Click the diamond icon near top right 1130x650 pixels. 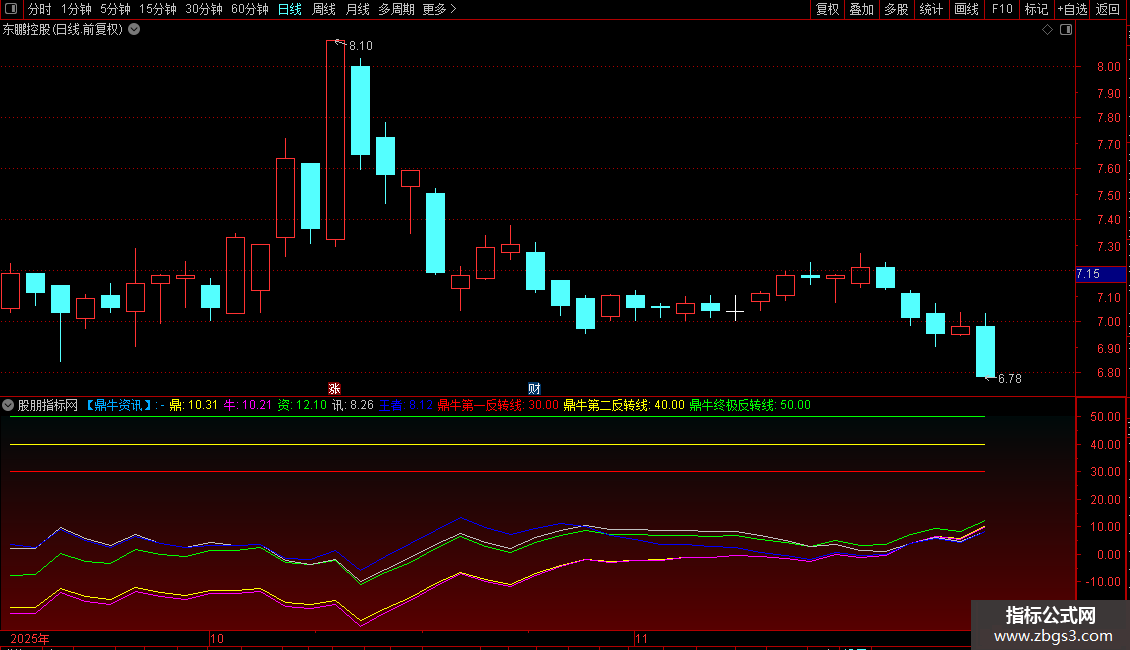(x=1047, y=30)
